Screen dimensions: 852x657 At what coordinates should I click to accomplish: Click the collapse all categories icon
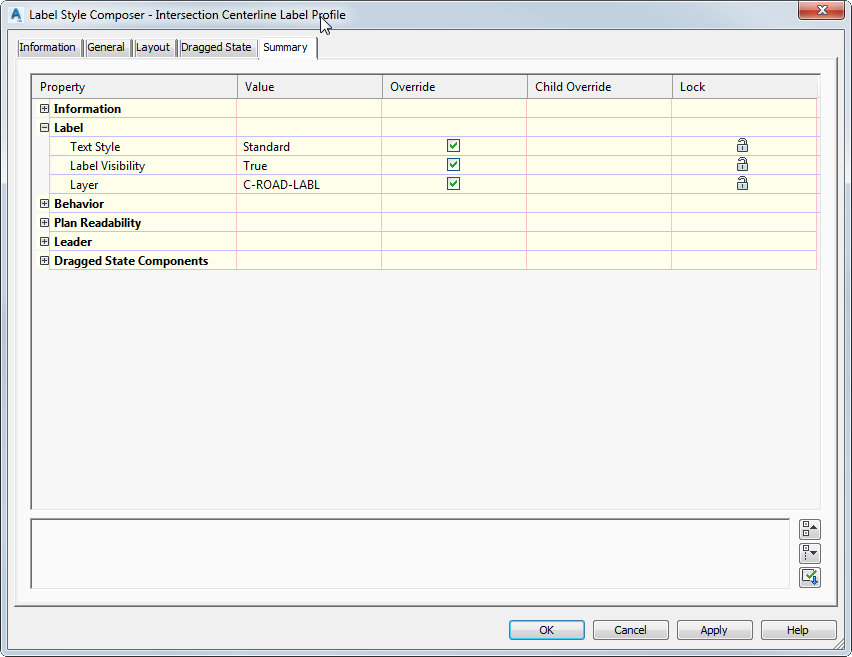(810, 529)
